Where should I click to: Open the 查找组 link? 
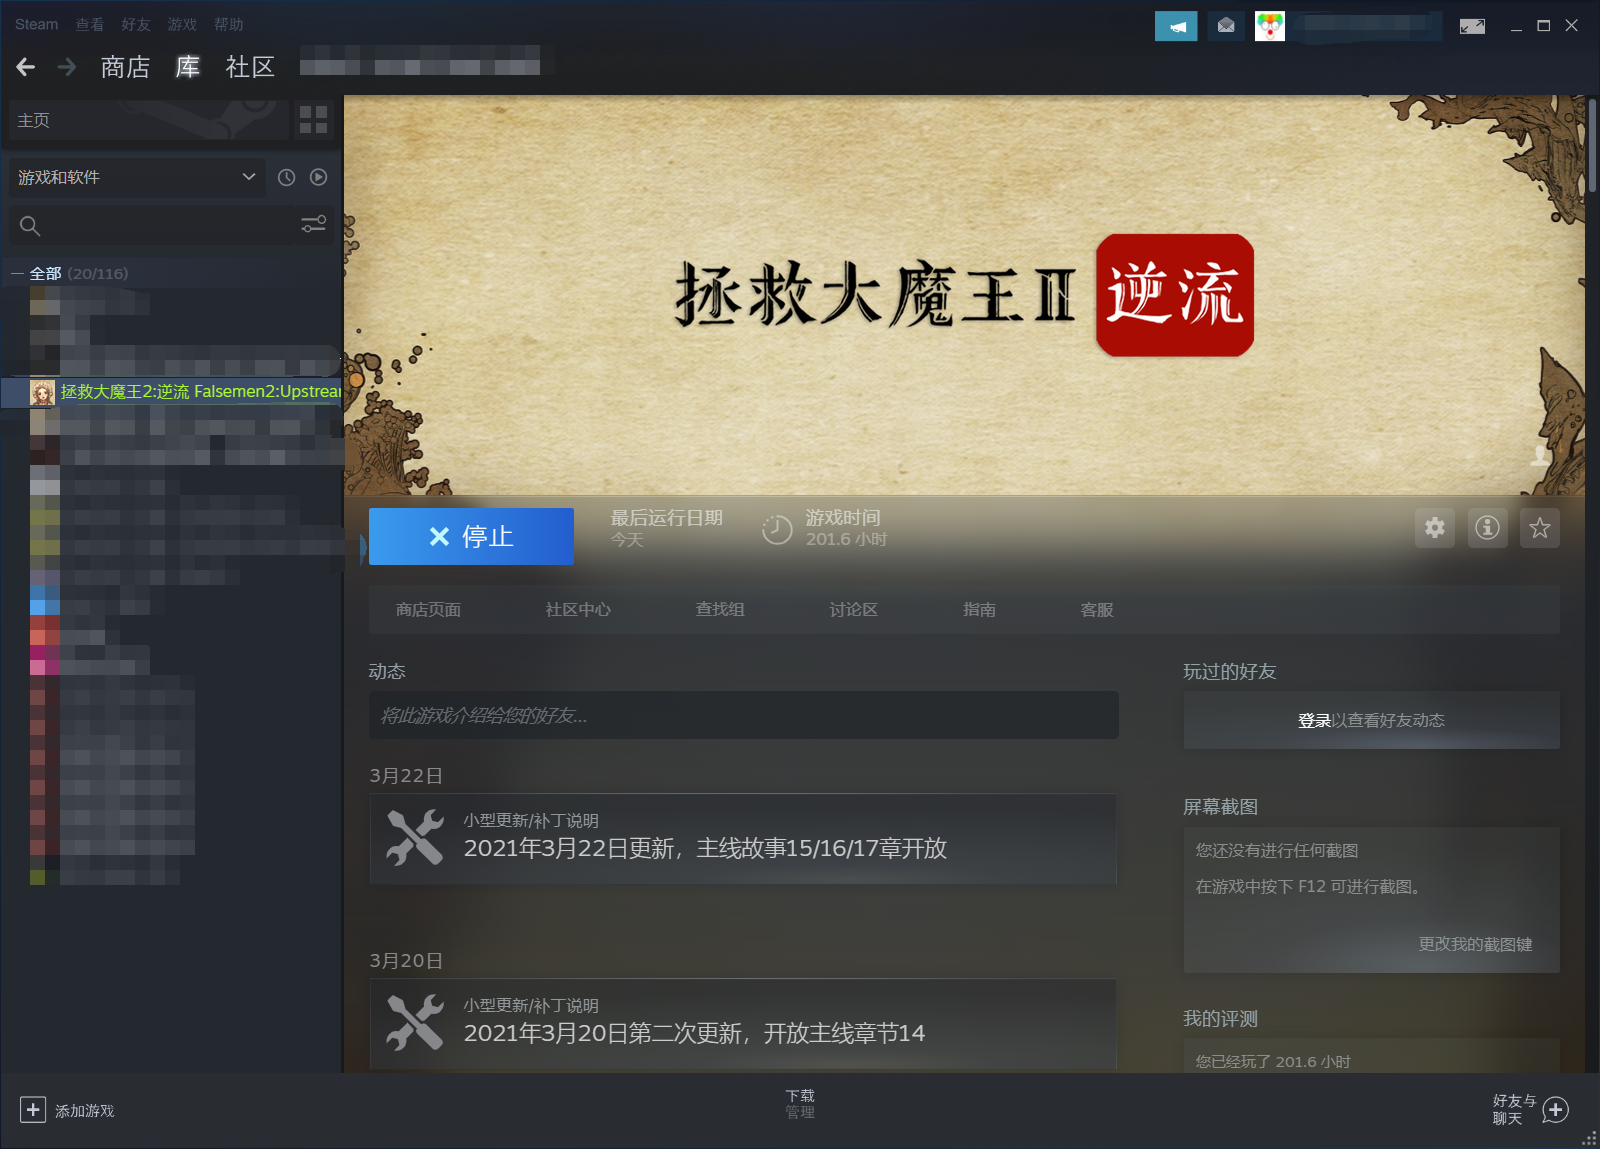[x=720, y=609]
